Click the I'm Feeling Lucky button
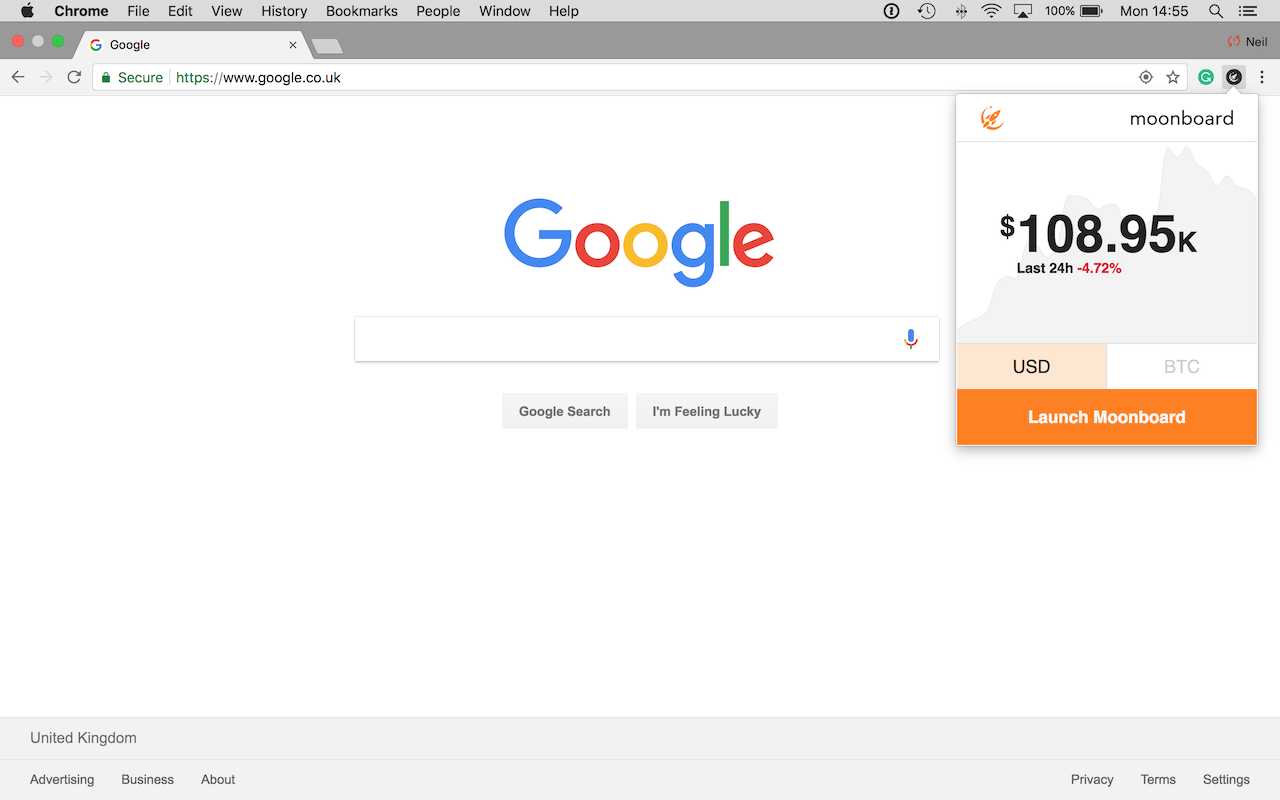Screen dimensions: 1280x800 point(707,411)
